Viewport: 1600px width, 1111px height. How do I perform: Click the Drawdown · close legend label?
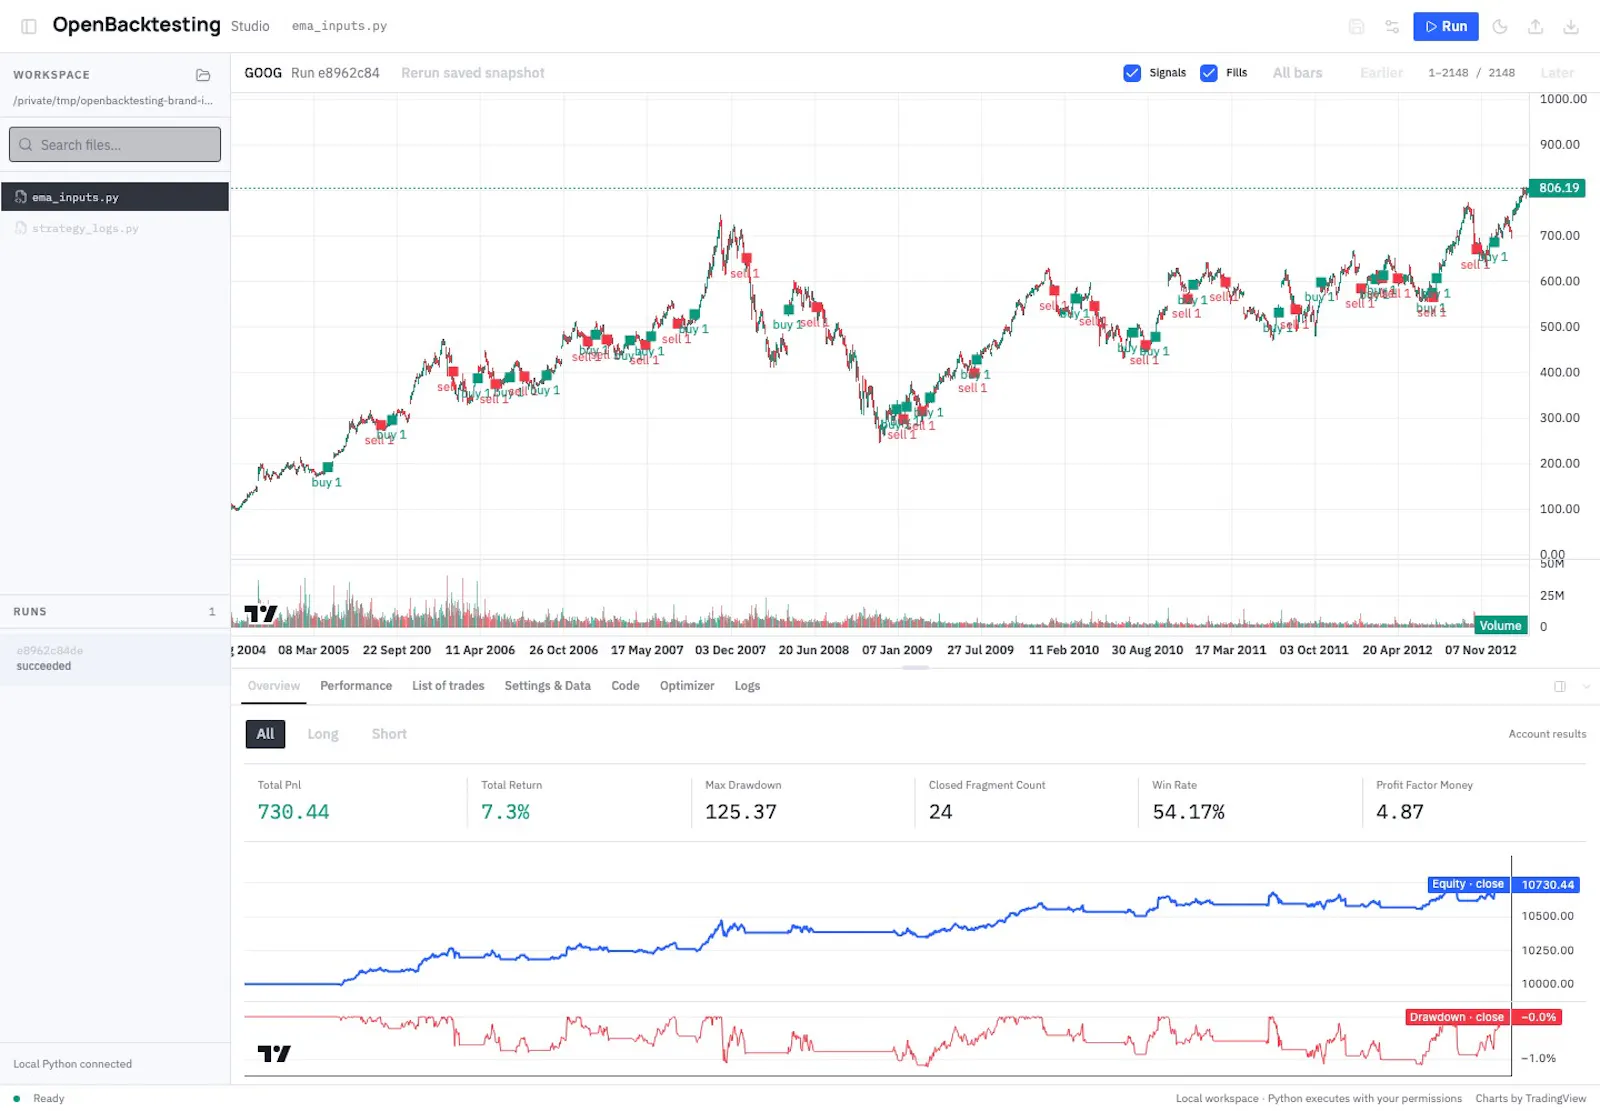1456,1017
